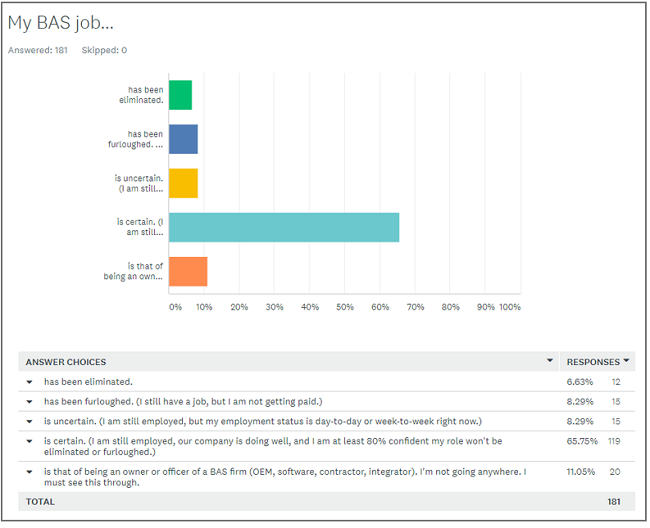This screenshot has height=528, width=650.
Task: Click the 50% x-axis tick label
Action: [x=345, y=307]
